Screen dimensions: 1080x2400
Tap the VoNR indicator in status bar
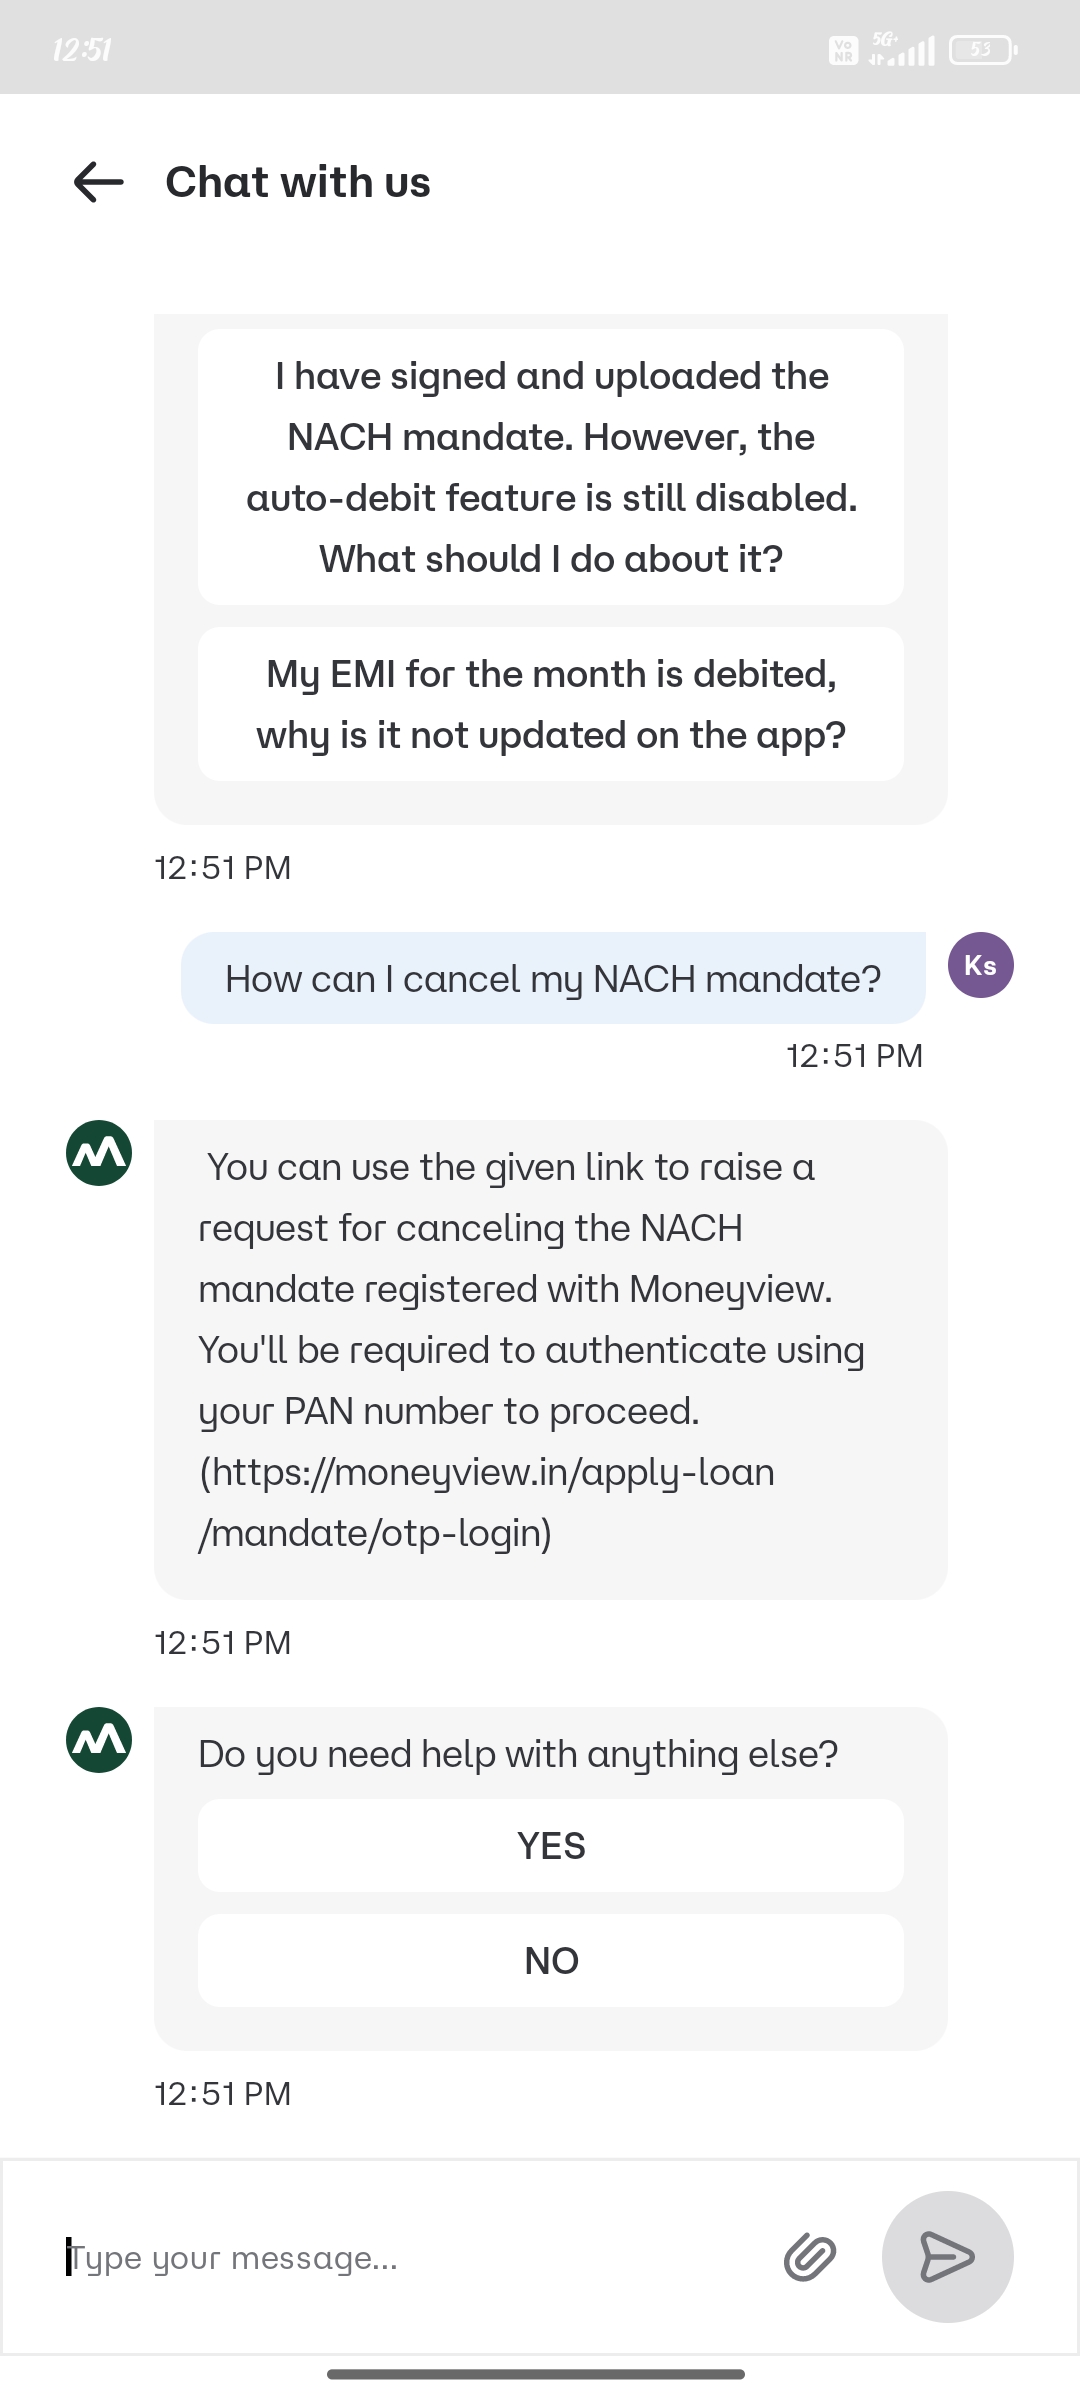pyautogui.click(x=843, y=49)
